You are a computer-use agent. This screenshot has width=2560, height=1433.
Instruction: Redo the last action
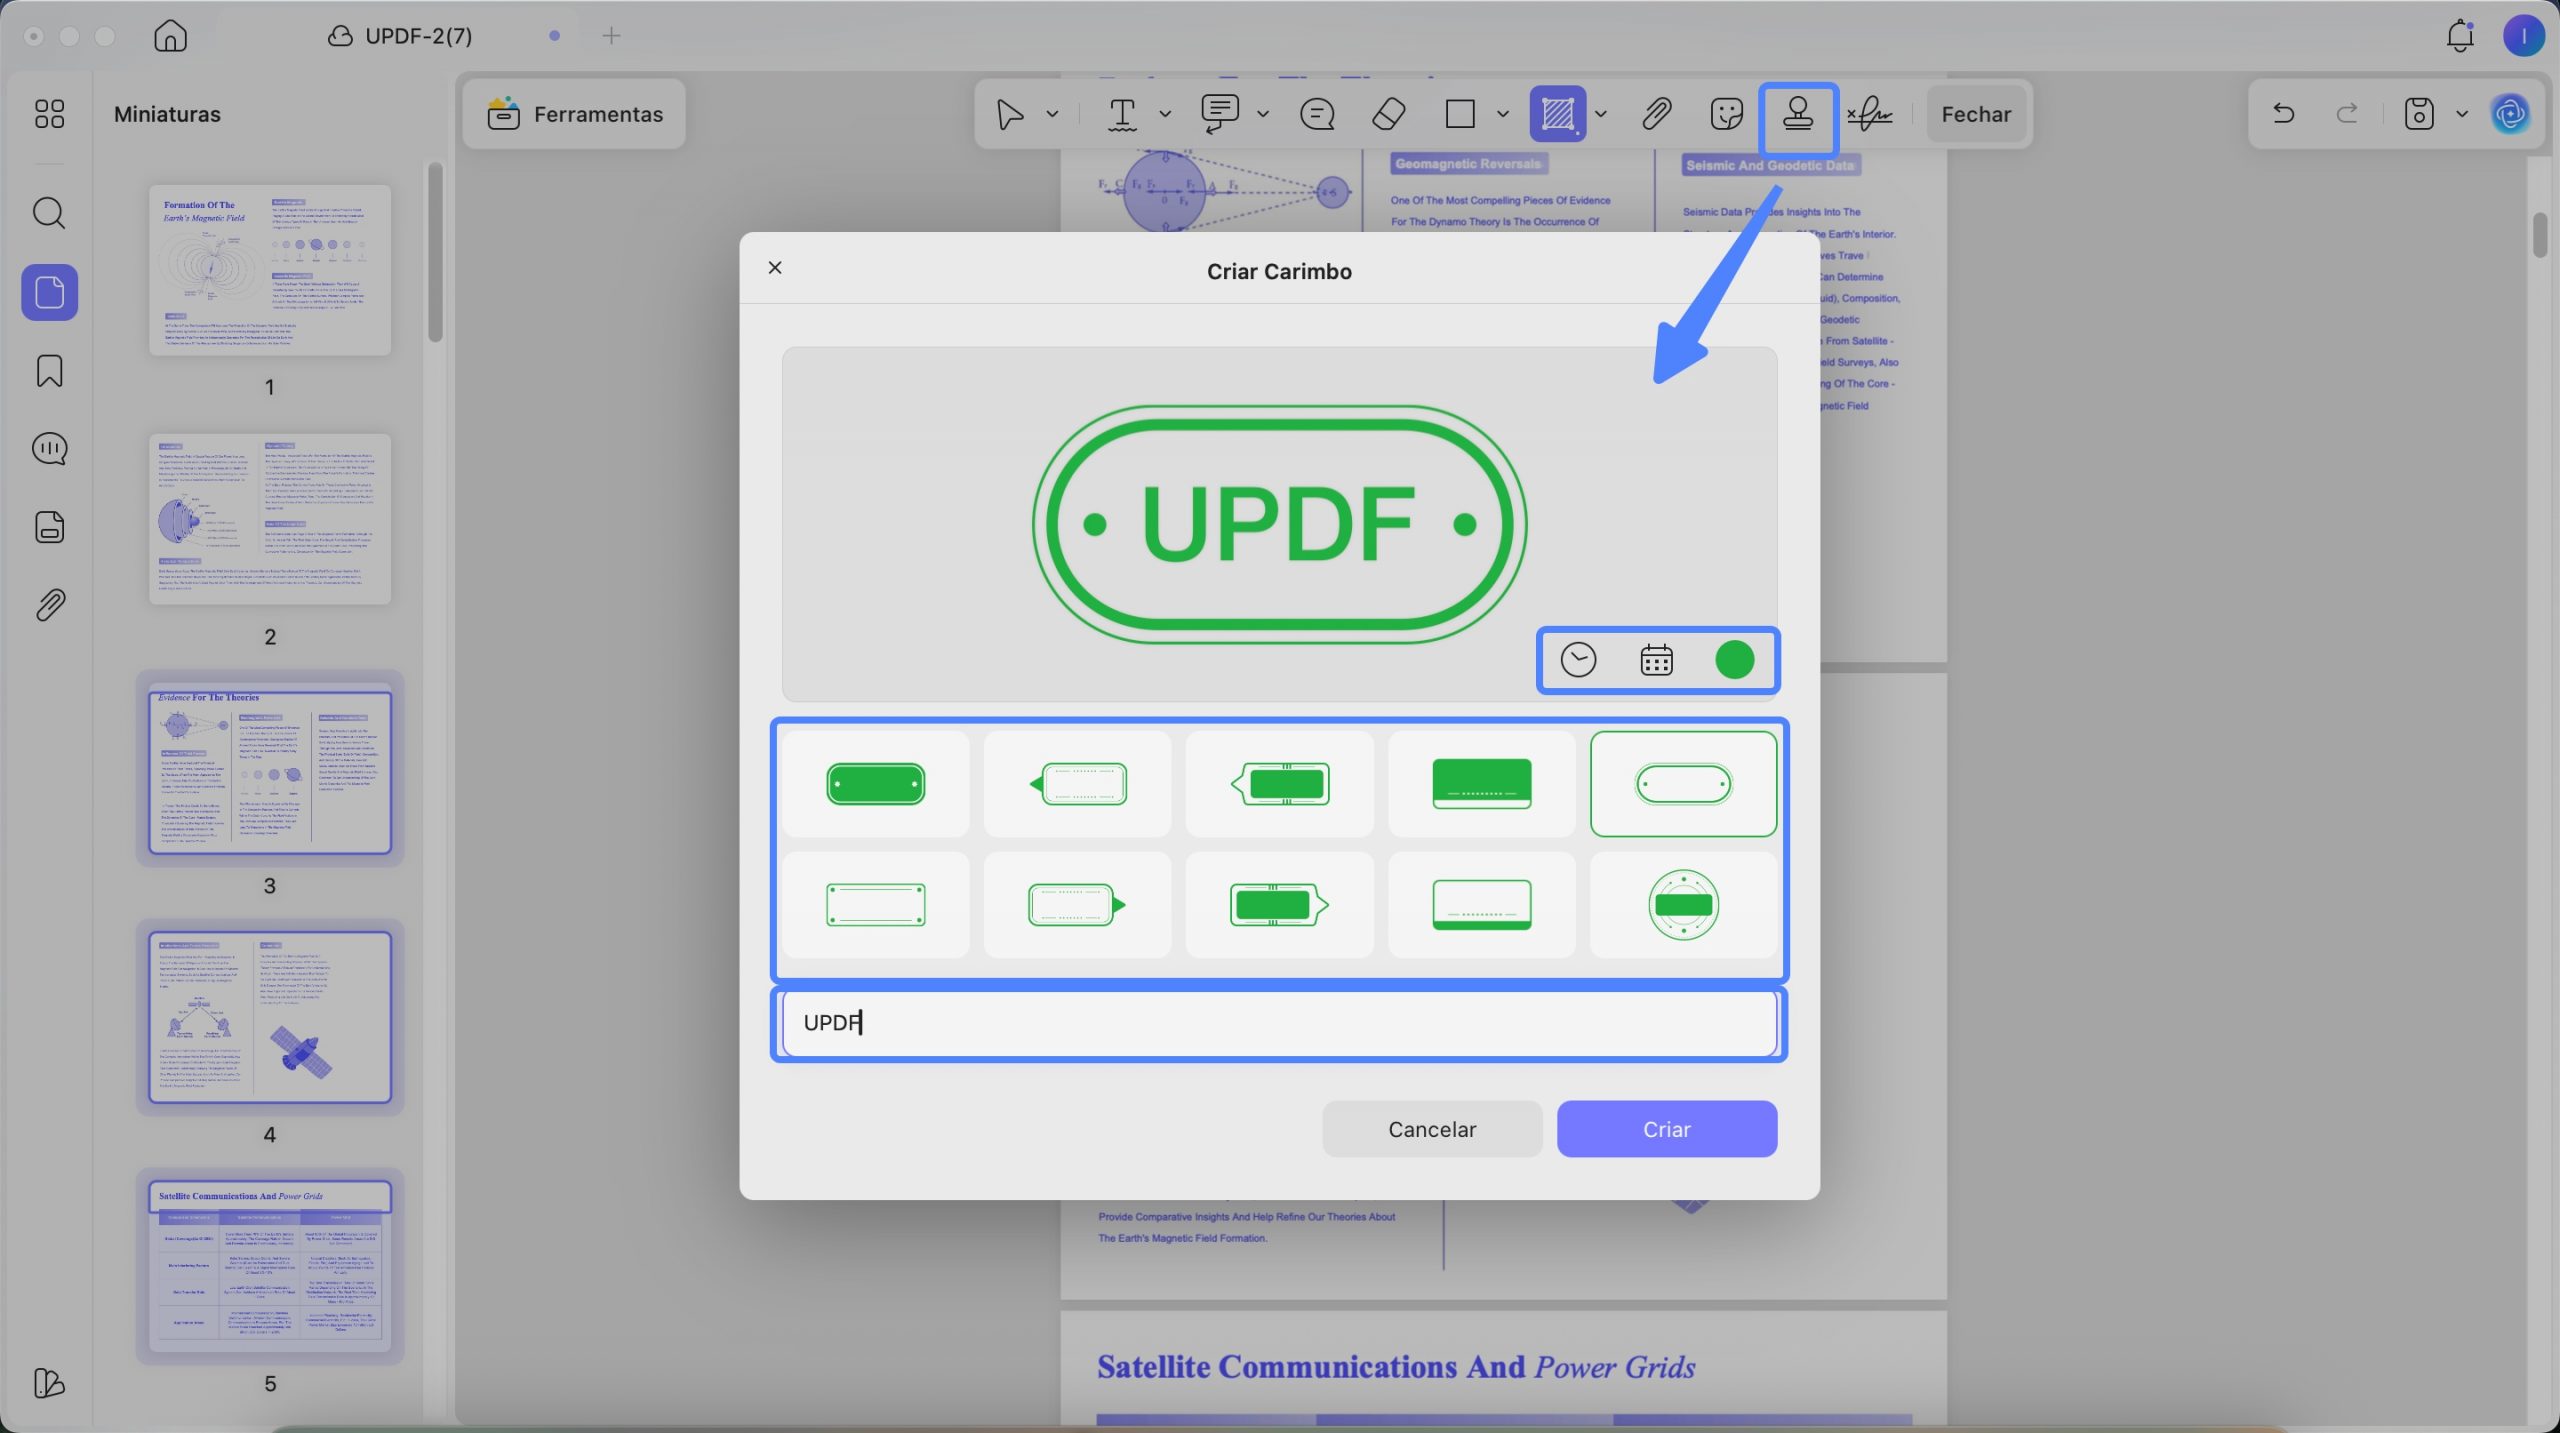(x=2347, y=114)
